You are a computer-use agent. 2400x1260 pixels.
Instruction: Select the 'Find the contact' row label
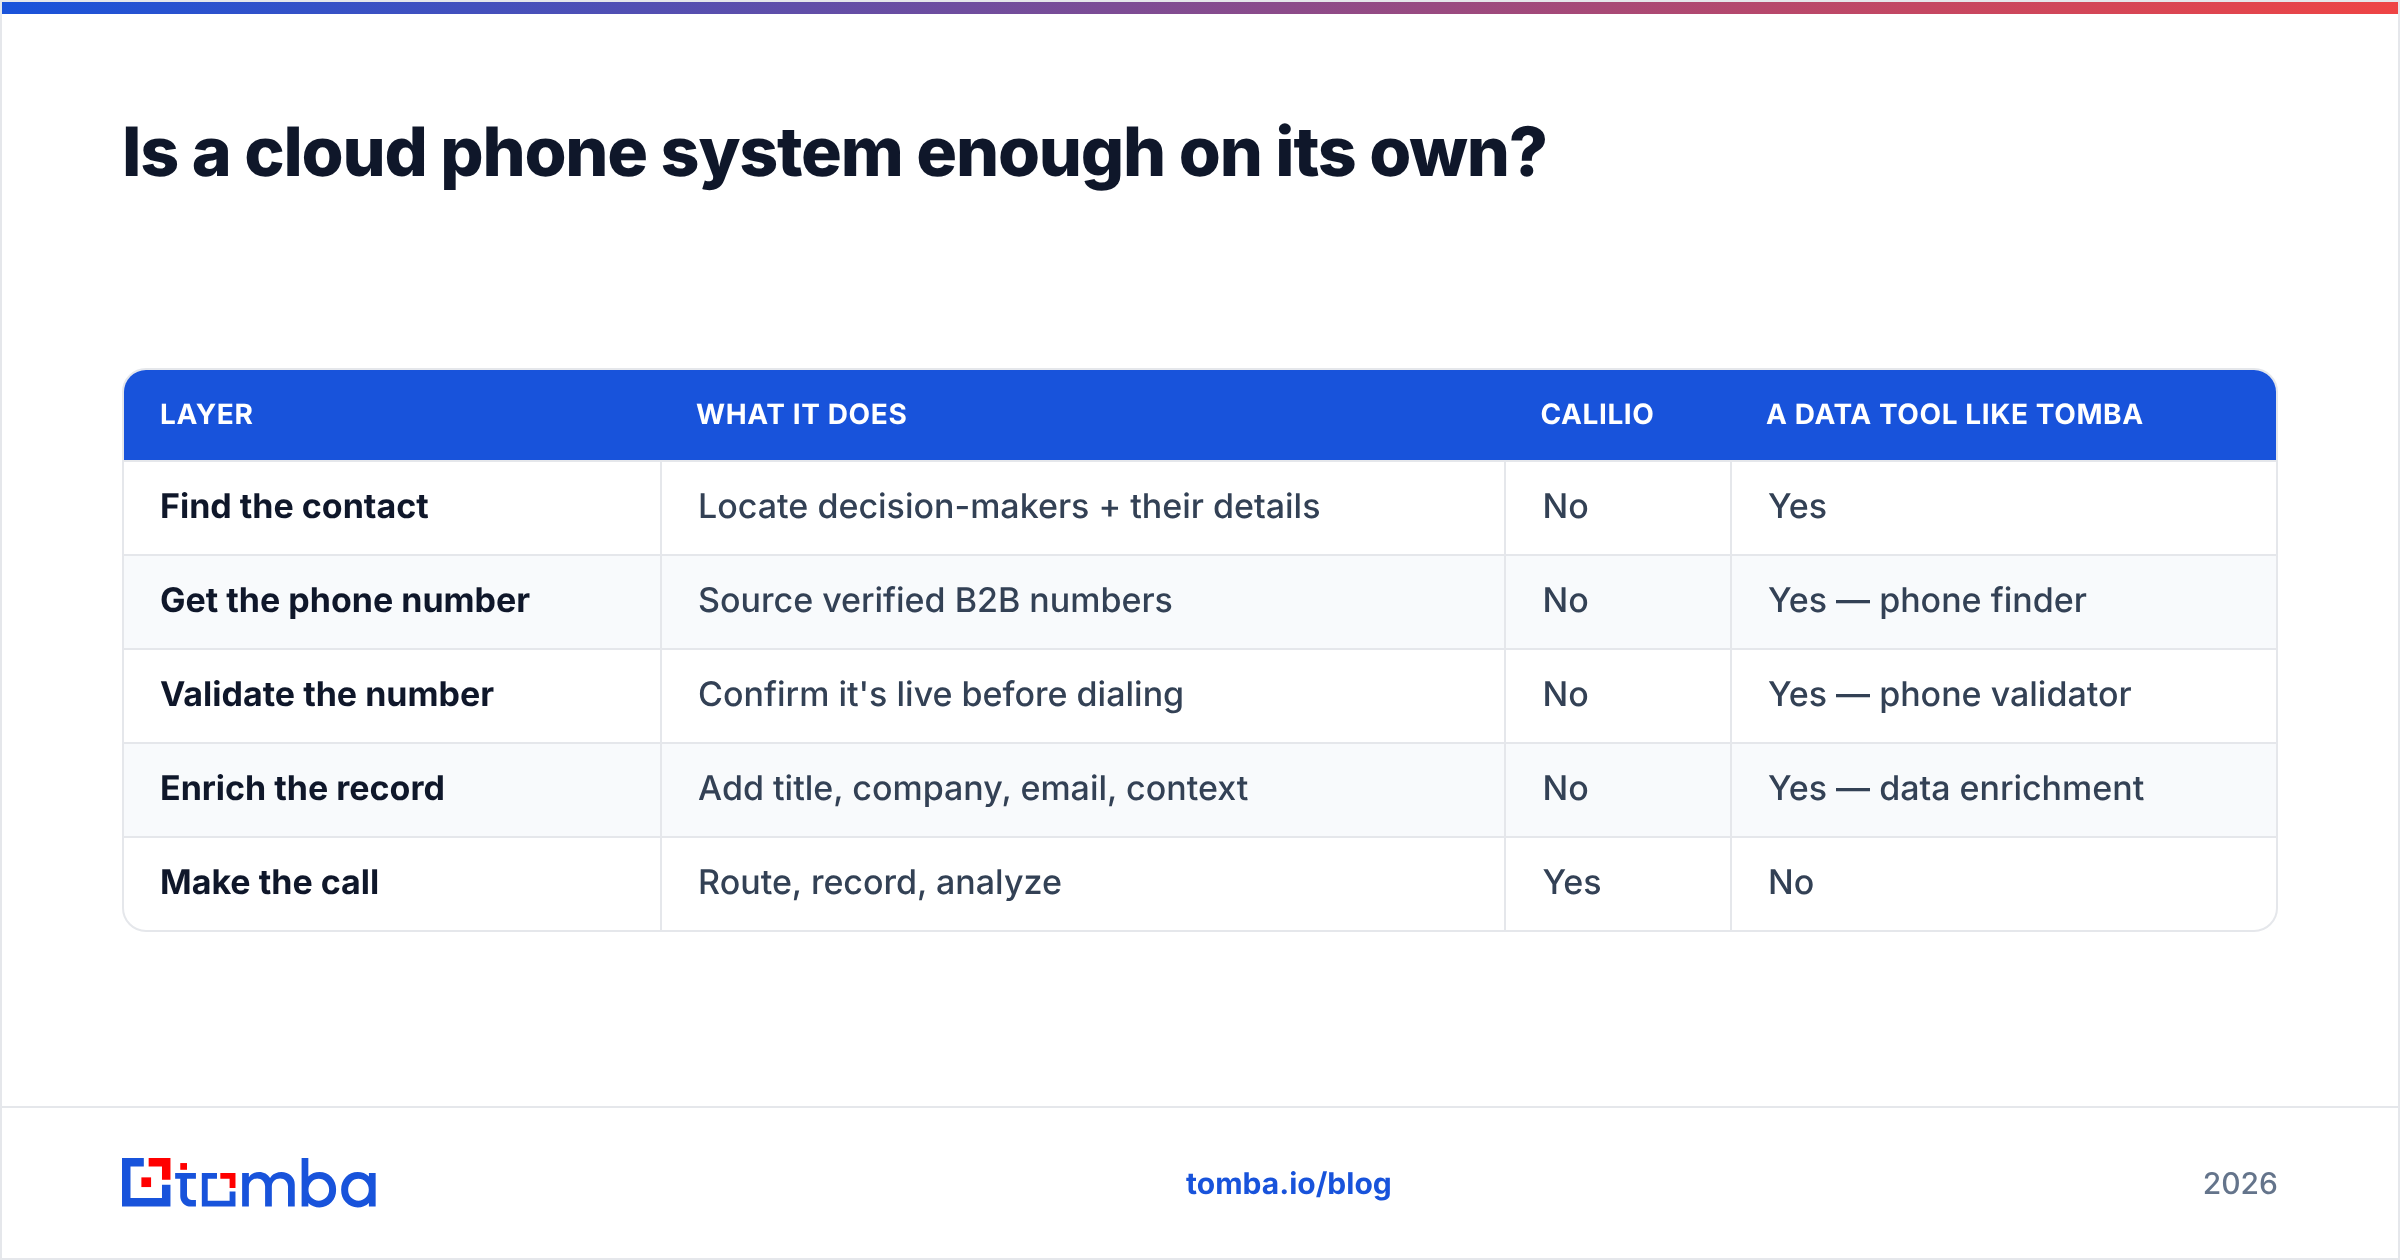(x=294, y=506)
